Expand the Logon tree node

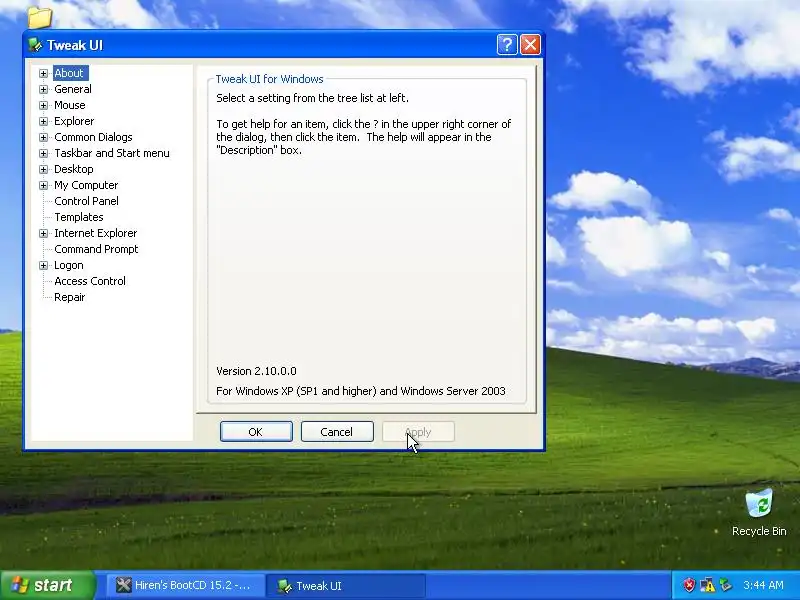(x=43, y=265)
